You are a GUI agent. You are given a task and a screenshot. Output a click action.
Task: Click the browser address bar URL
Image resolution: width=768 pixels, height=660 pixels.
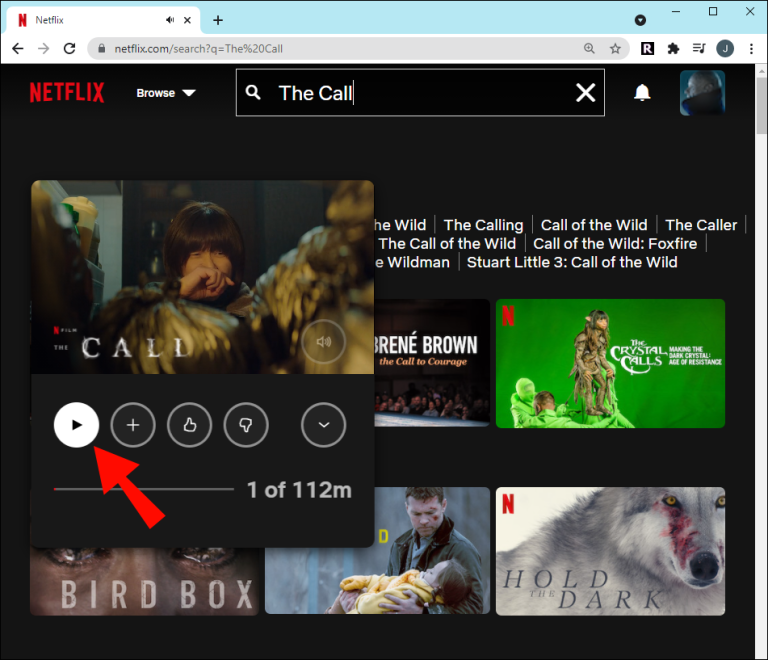198,48
